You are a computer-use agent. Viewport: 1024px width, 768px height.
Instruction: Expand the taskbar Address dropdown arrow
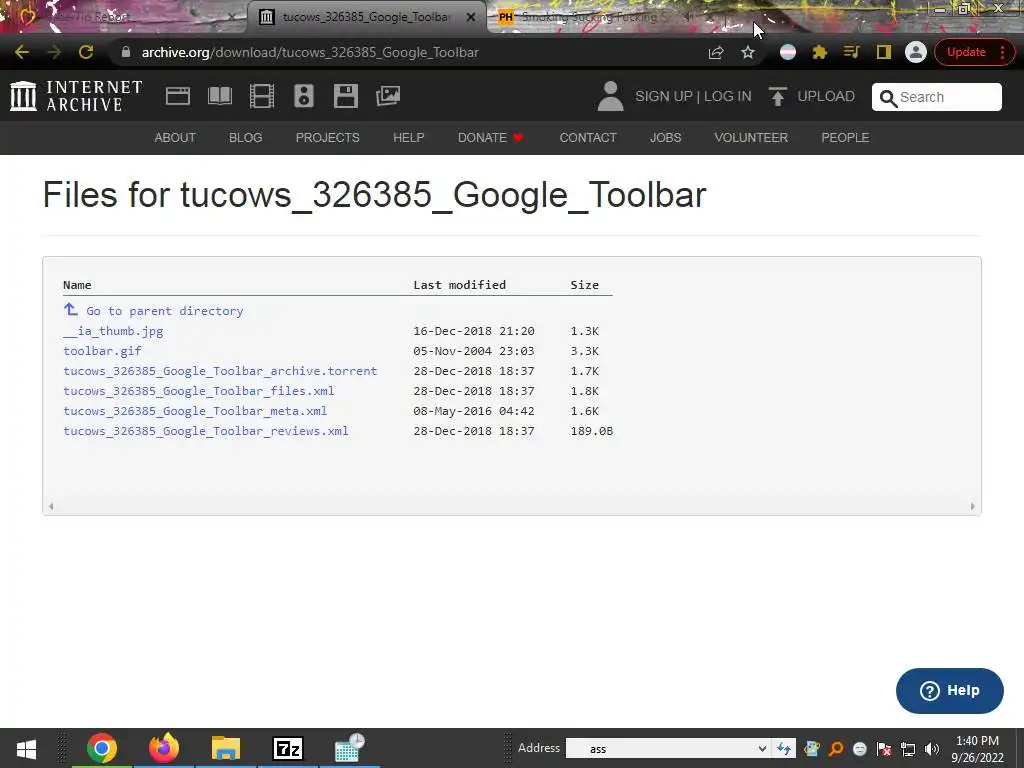point(761,749)
